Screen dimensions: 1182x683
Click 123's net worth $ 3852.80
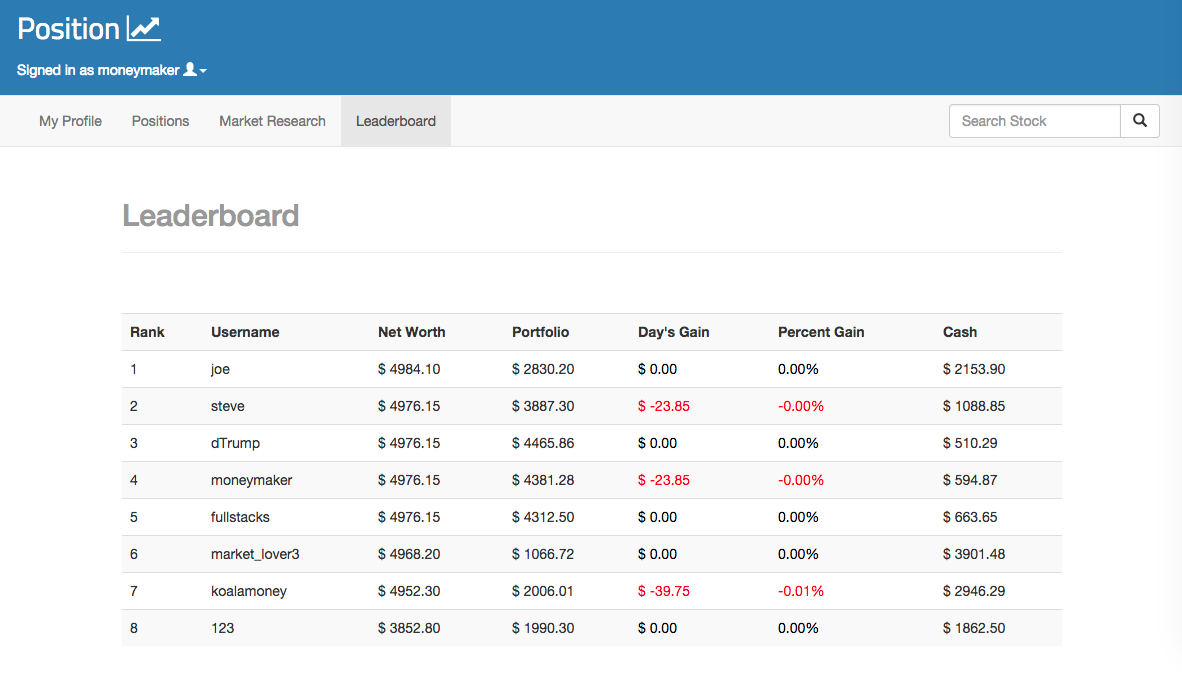[x=409, y=627]
